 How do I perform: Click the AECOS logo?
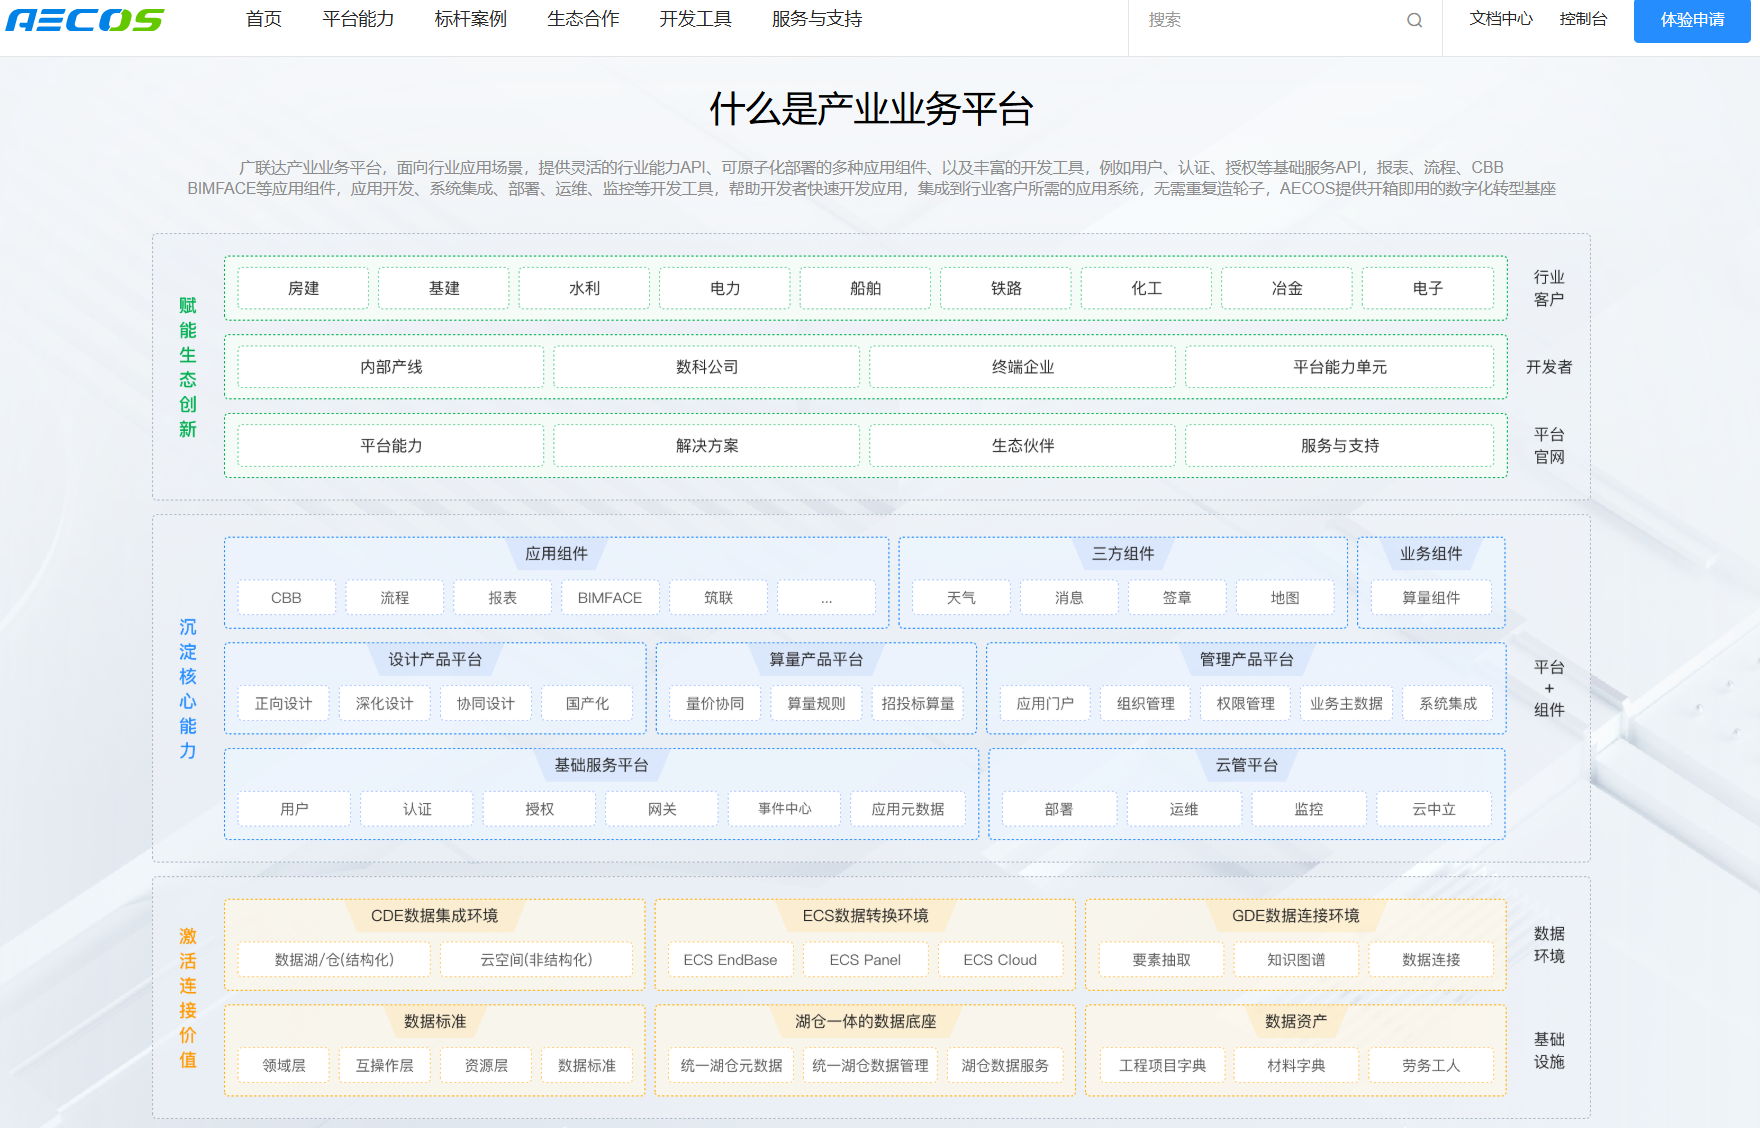(84, 20)
